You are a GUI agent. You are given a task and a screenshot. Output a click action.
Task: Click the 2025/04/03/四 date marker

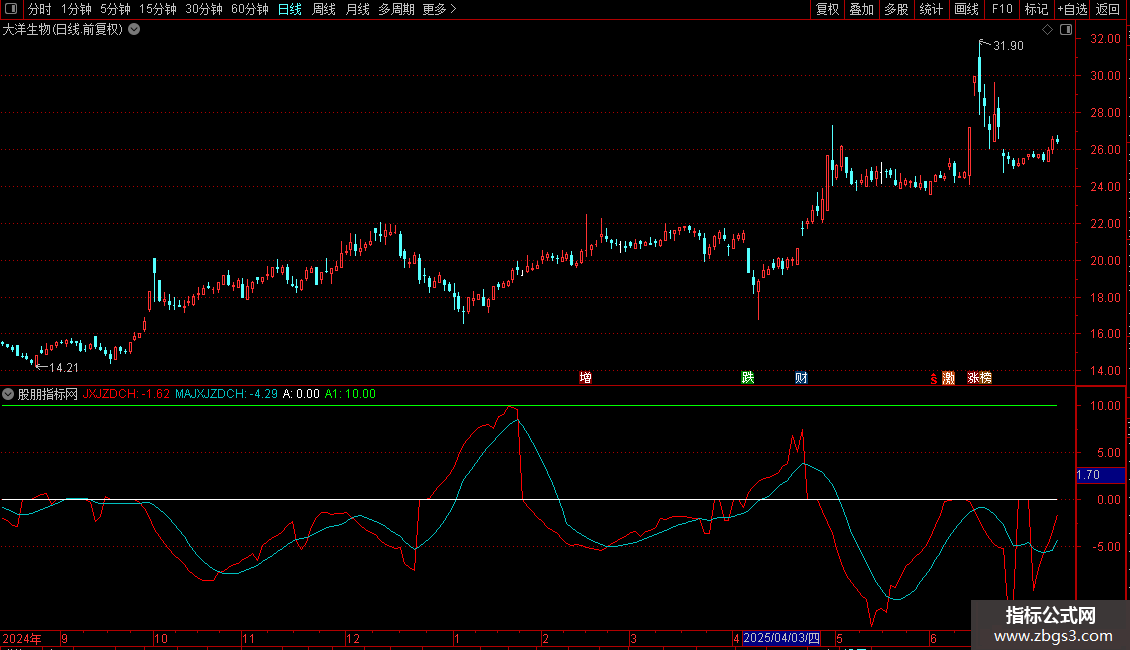(781, 638)
